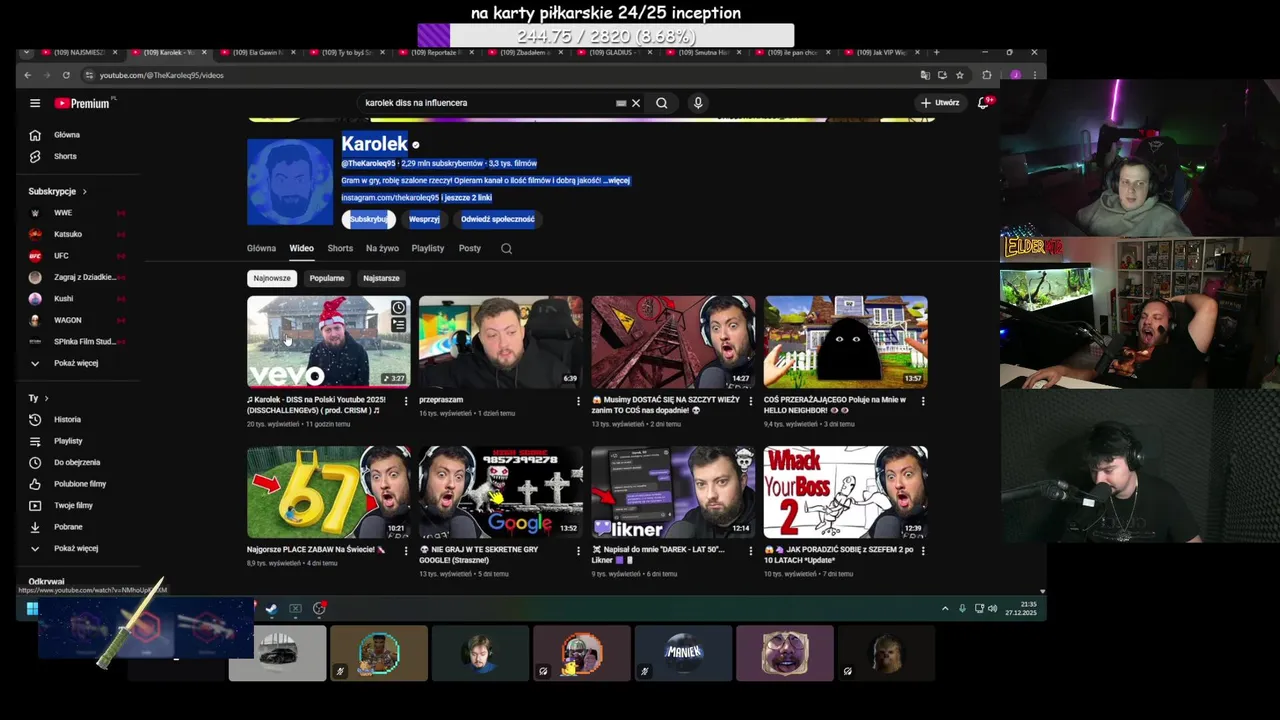The height and width of the screenshot is (720, 1280).
Task: Click the translate page icon
Action: click(925, 75)
